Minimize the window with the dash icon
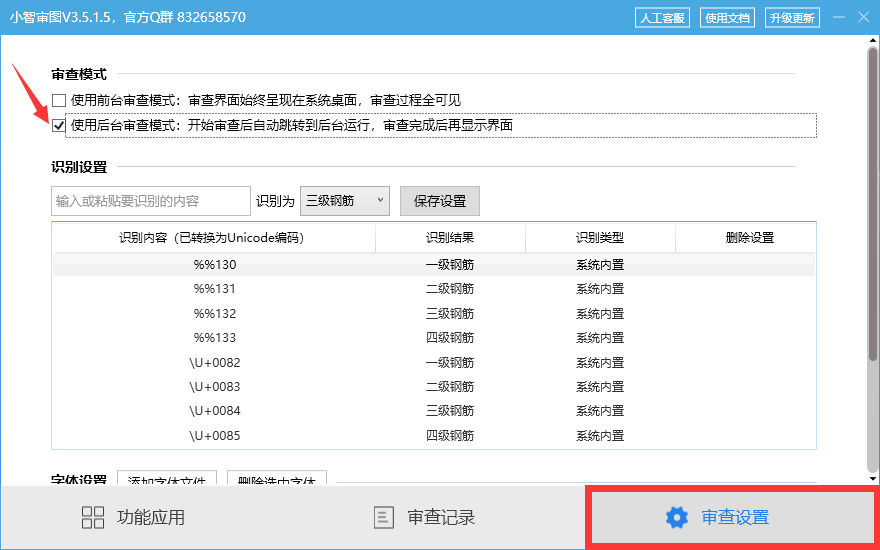Screen dimensions: 880x550 click(x=836, y=17)
